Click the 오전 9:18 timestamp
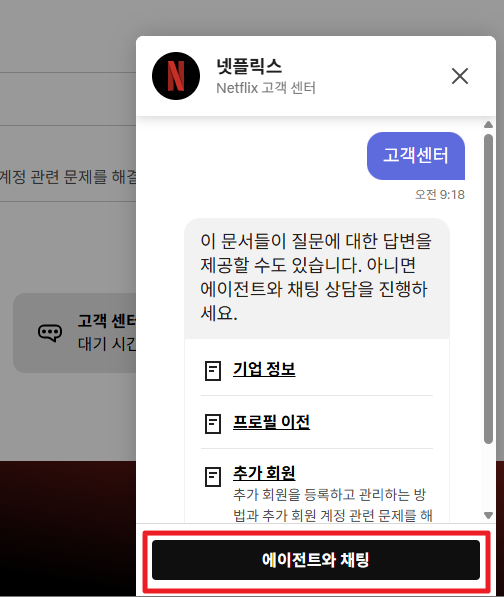 click(x=440, y=195)
